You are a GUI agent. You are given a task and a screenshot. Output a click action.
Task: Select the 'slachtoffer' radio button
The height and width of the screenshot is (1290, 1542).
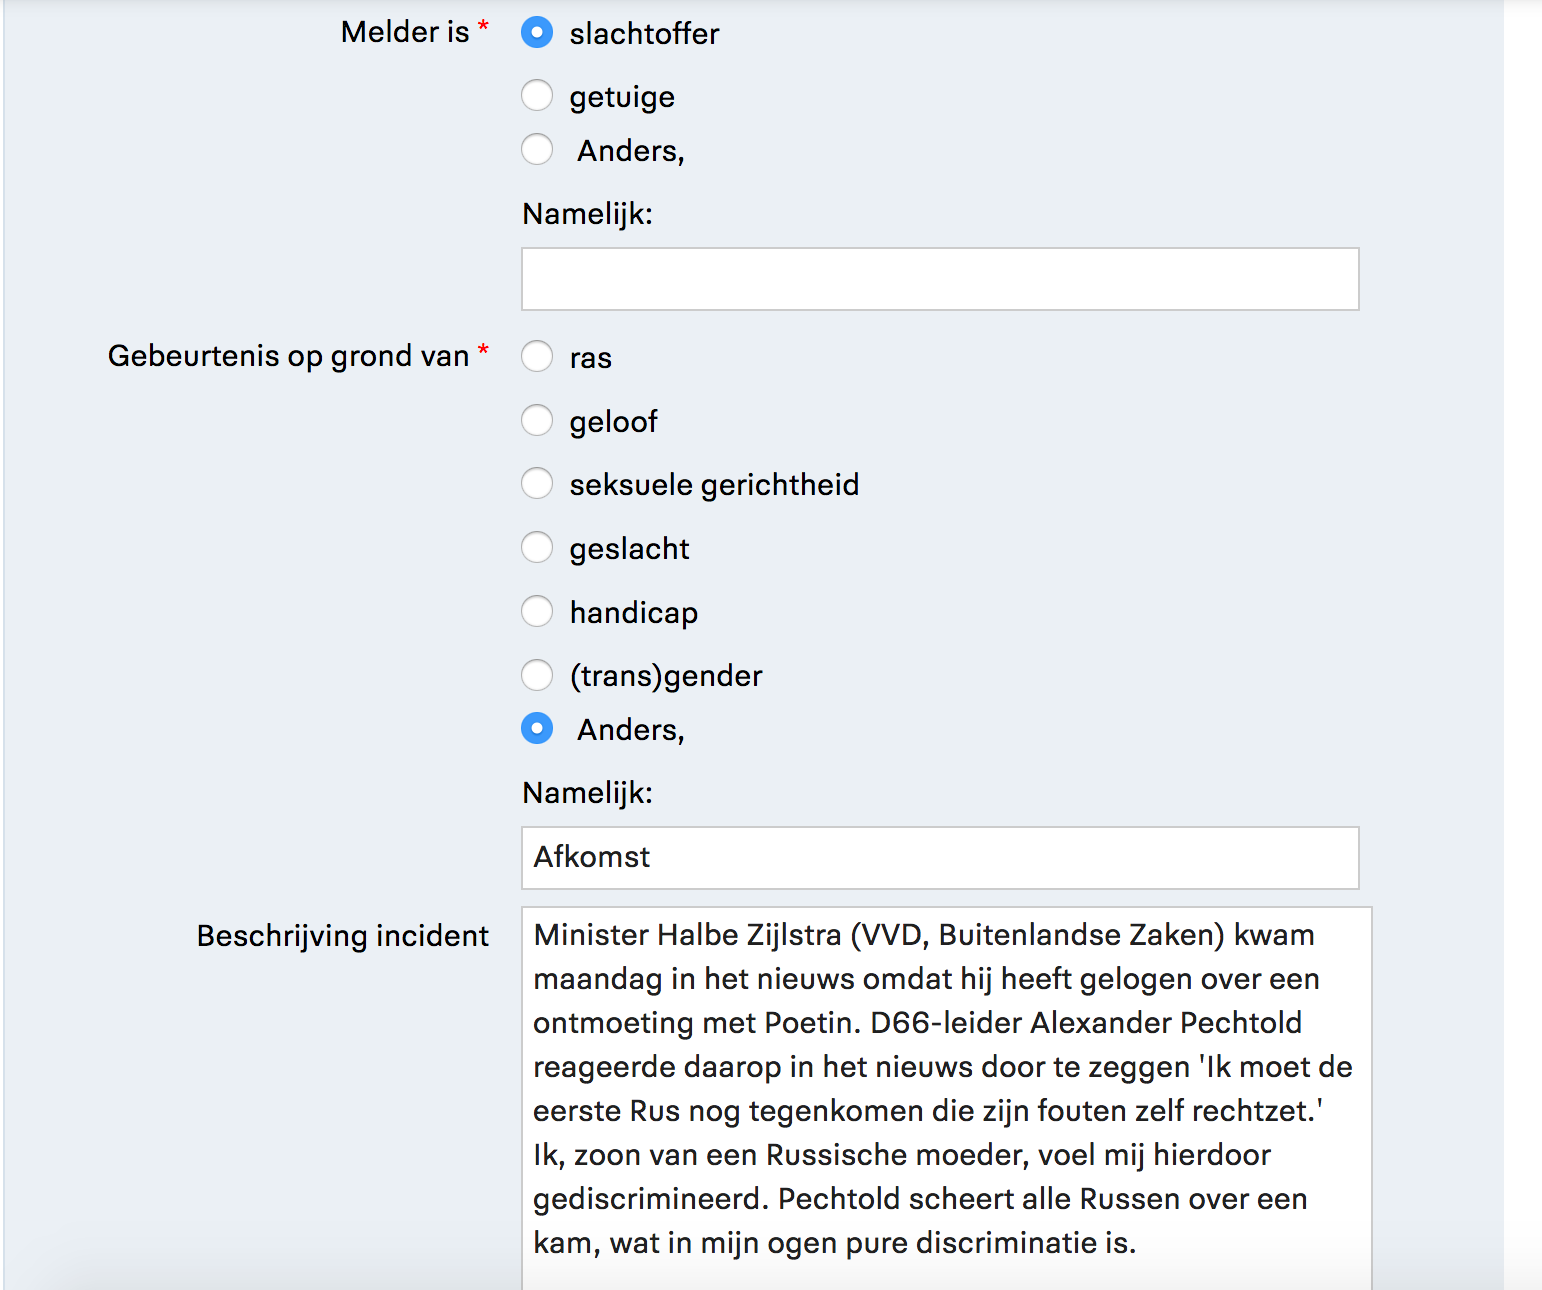pyautogui.click(x=537, y=33)
